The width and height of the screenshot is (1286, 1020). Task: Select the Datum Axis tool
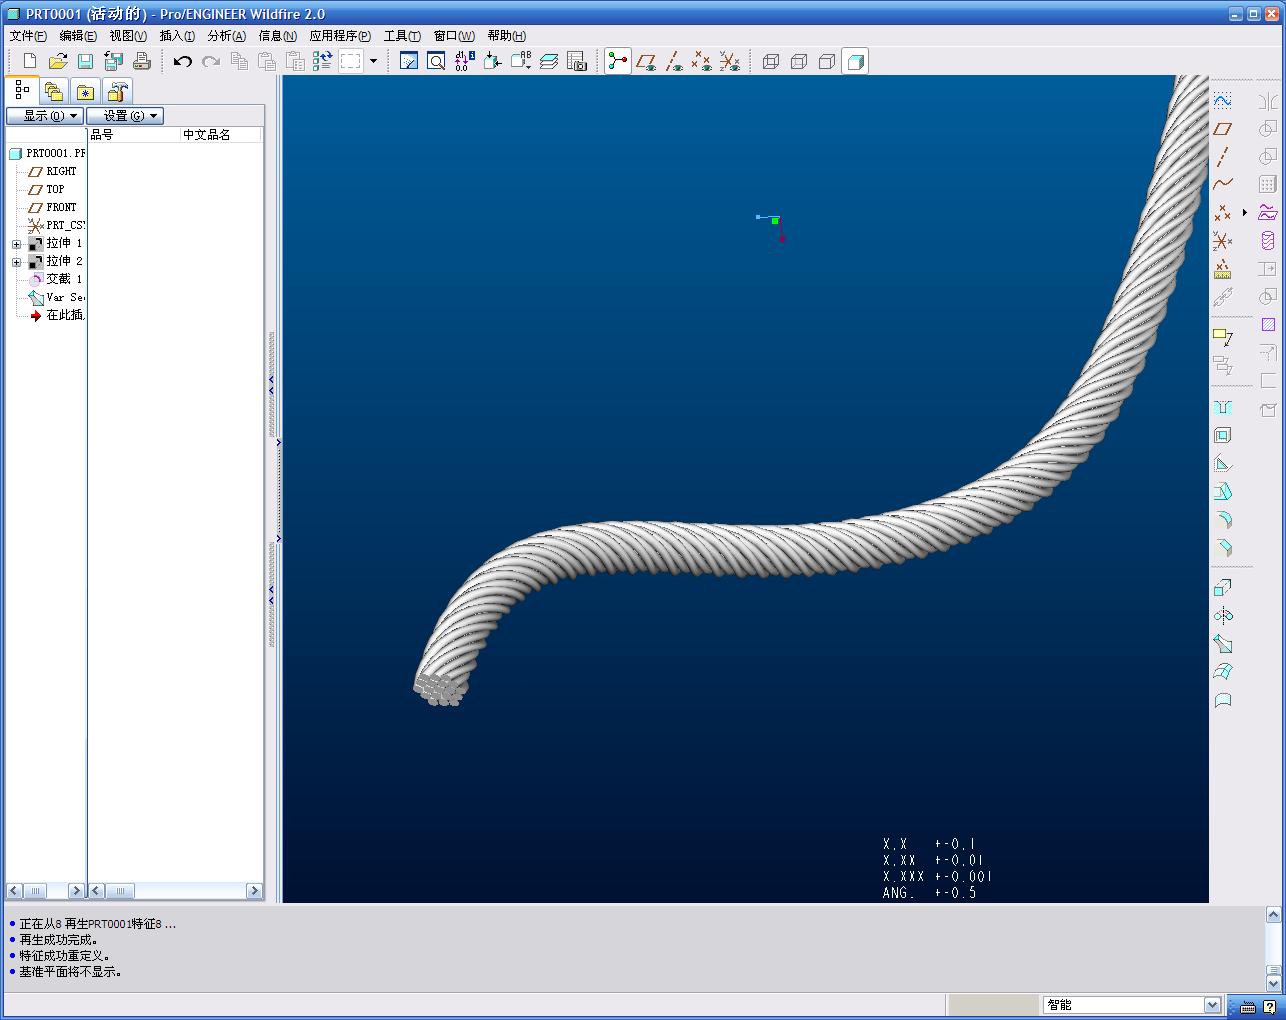click(1222, 157)
